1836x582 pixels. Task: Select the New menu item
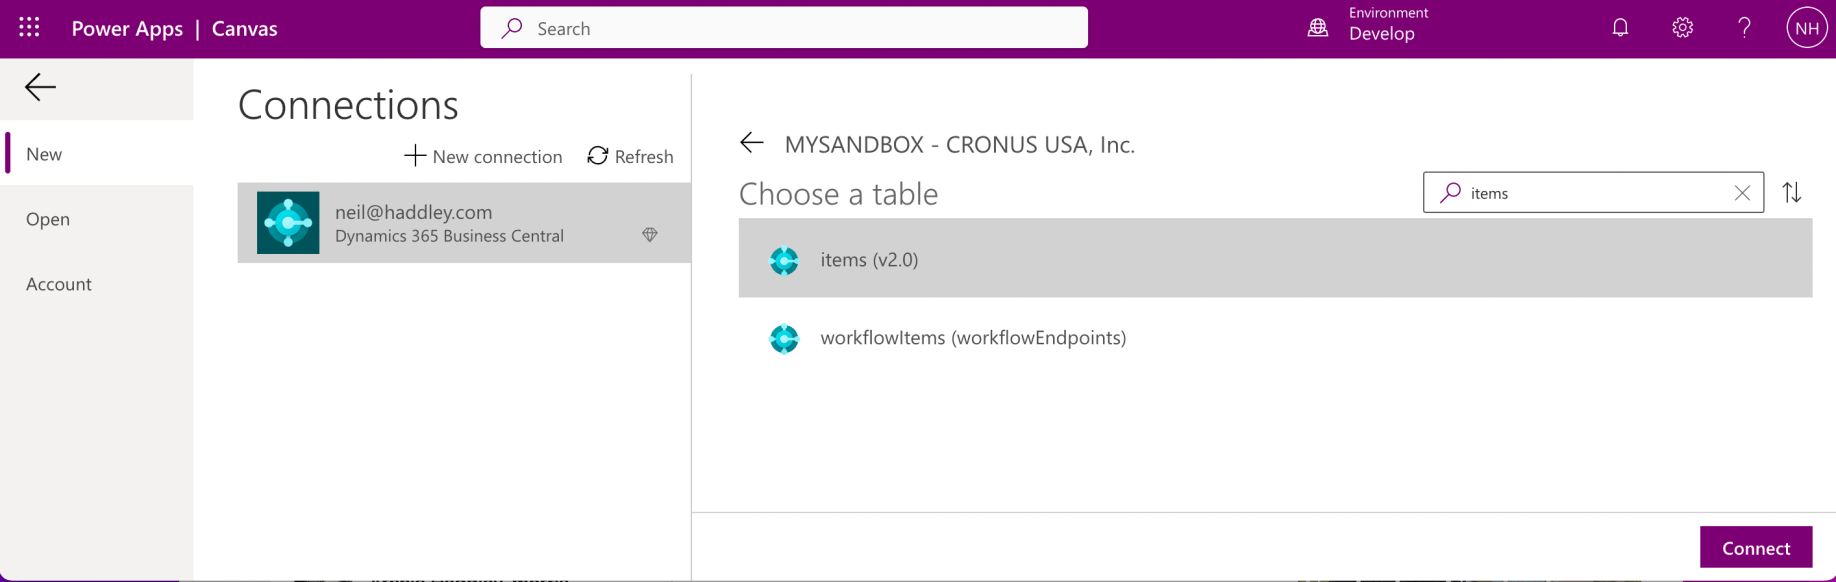click(x=44, y=154)
